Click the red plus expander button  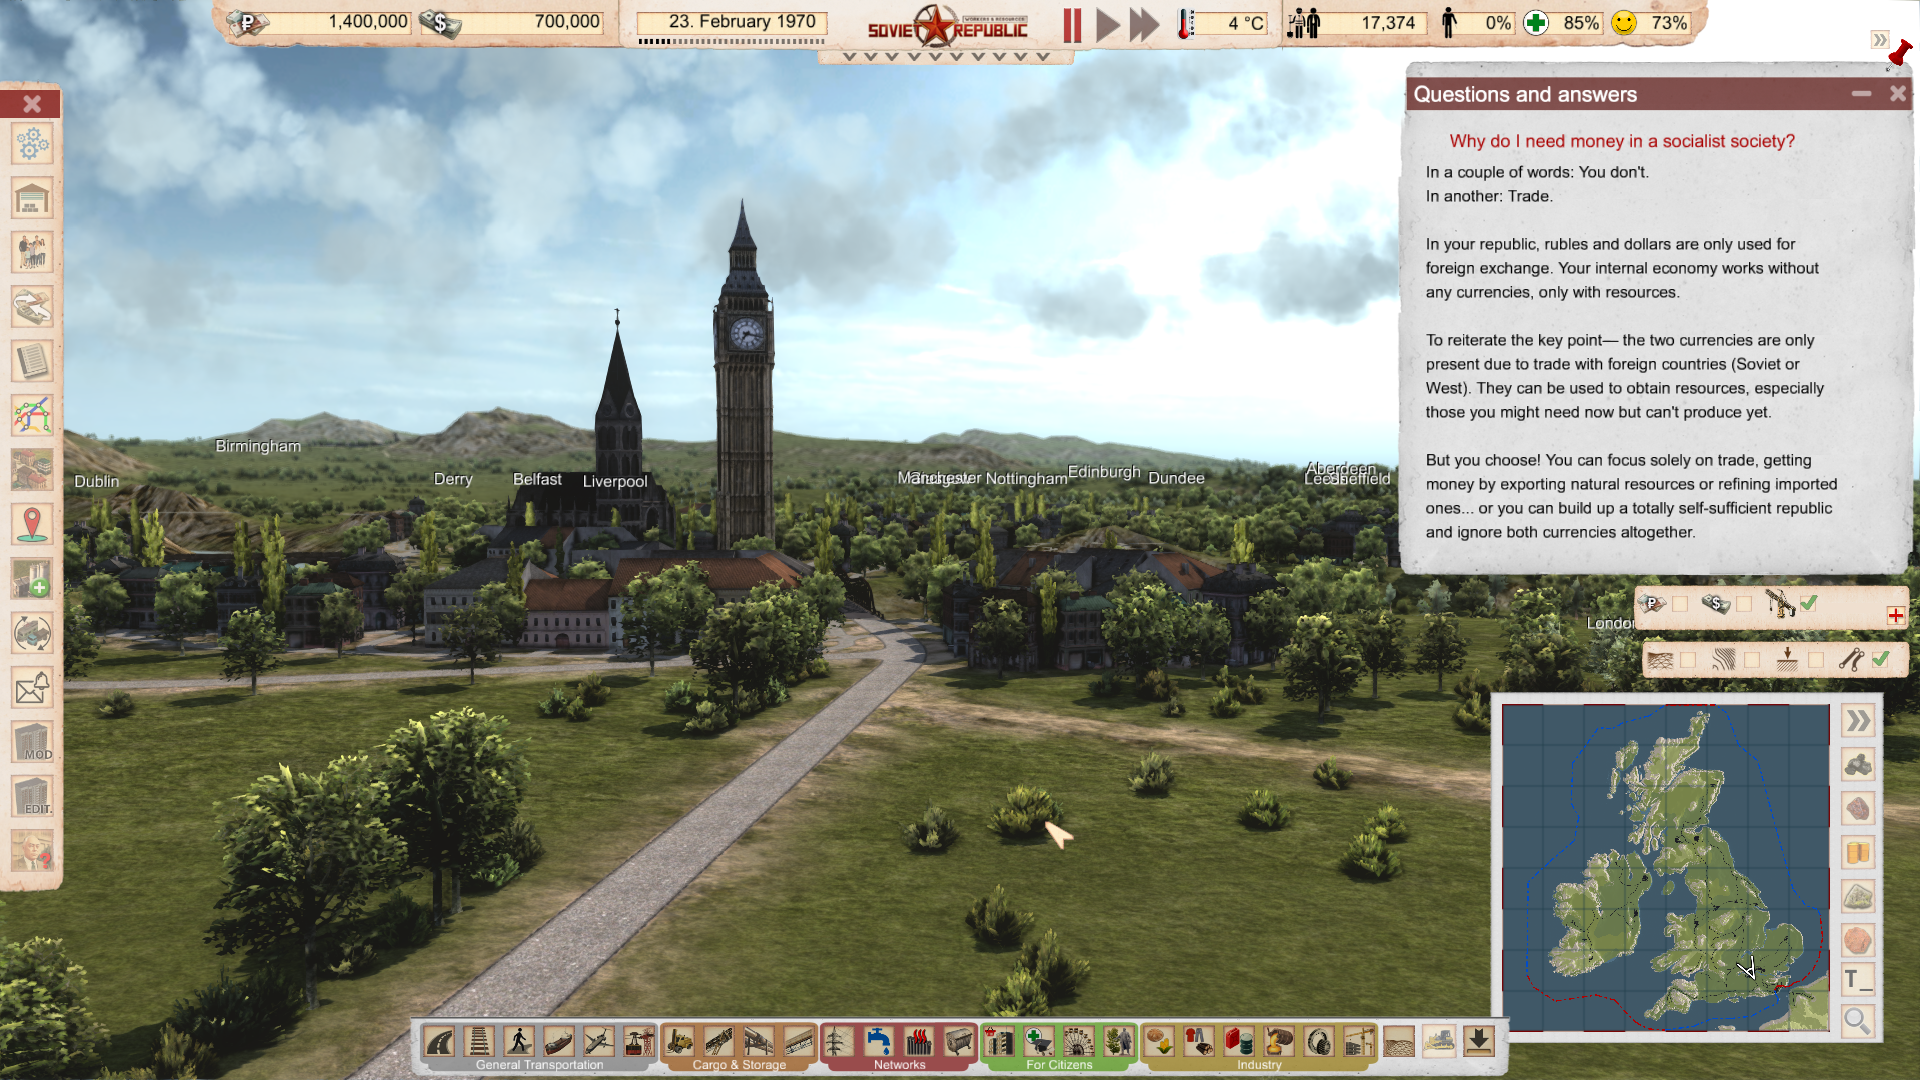1896,616
